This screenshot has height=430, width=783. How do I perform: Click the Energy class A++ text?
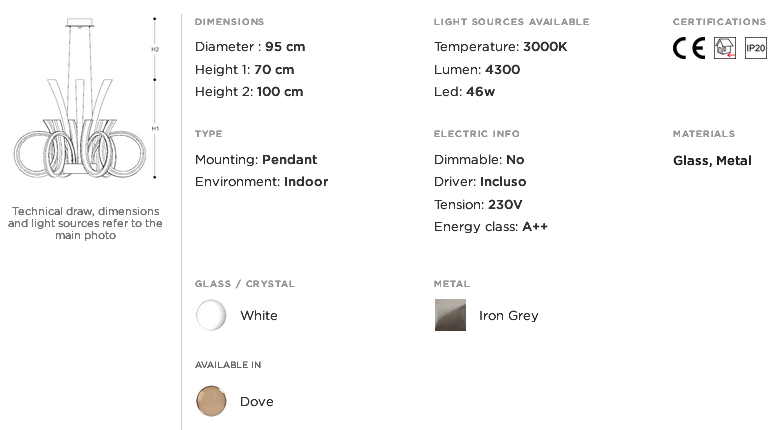click(x=490, y=227)
